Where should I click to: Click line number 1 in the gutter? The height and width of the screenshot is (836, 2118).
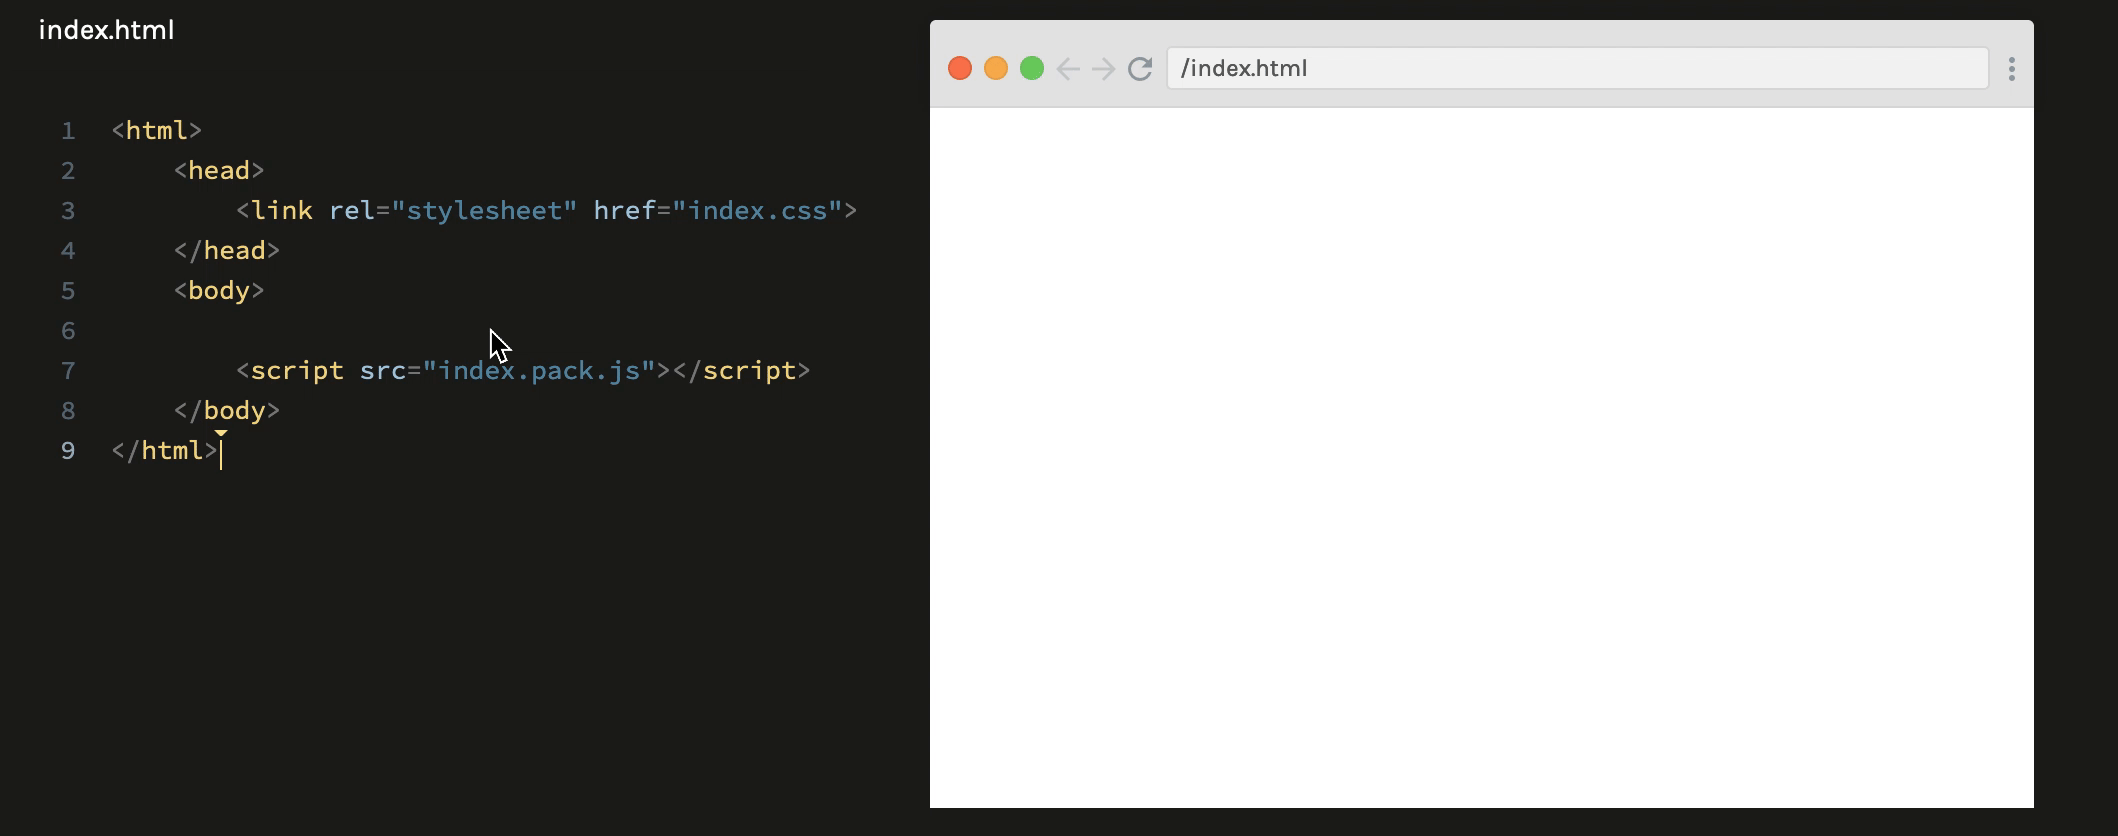(x=68, y=131)
